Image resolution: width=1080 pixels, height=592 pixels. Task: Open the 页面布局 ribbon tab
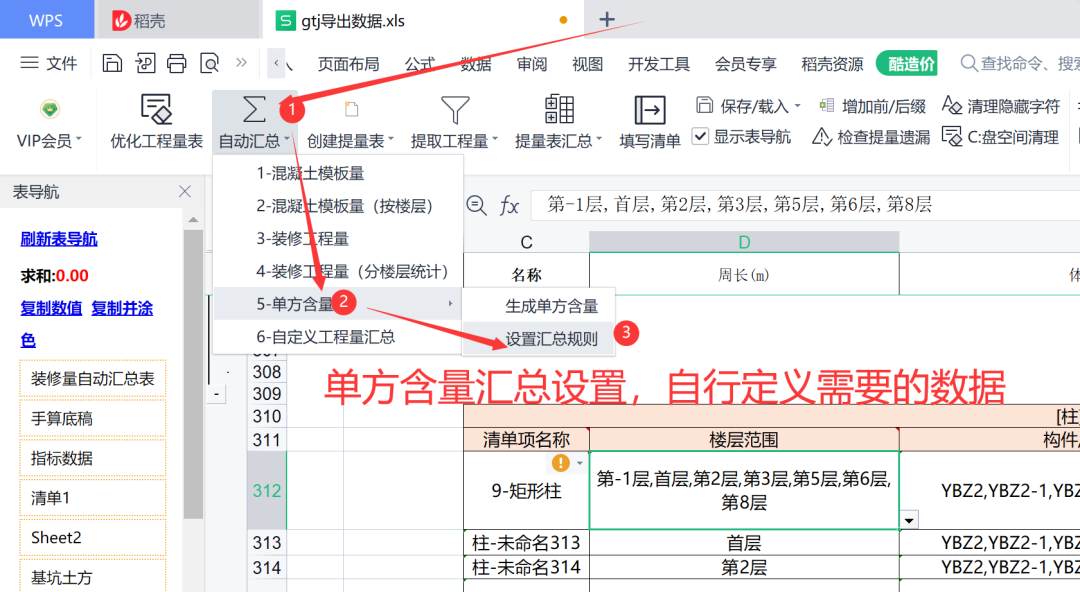(348, 64)
